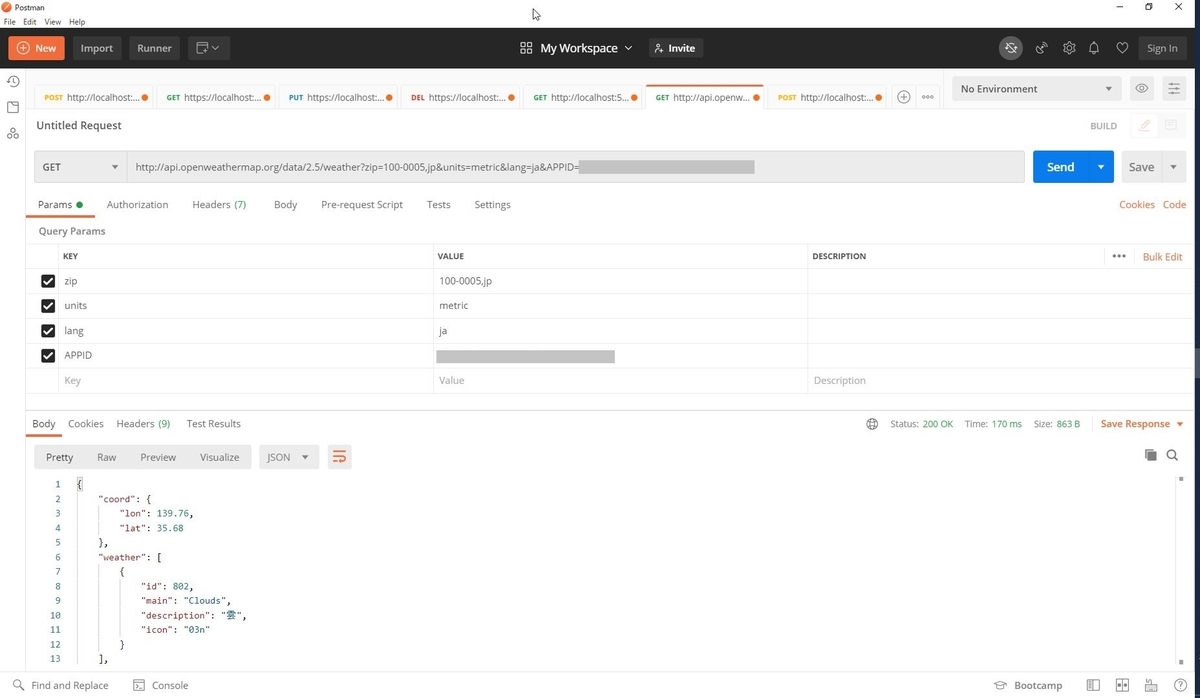Uncheck the lang parameter checkbox
The height and width of the screenshot is (698, 1200).
click(x=48, y=330)
